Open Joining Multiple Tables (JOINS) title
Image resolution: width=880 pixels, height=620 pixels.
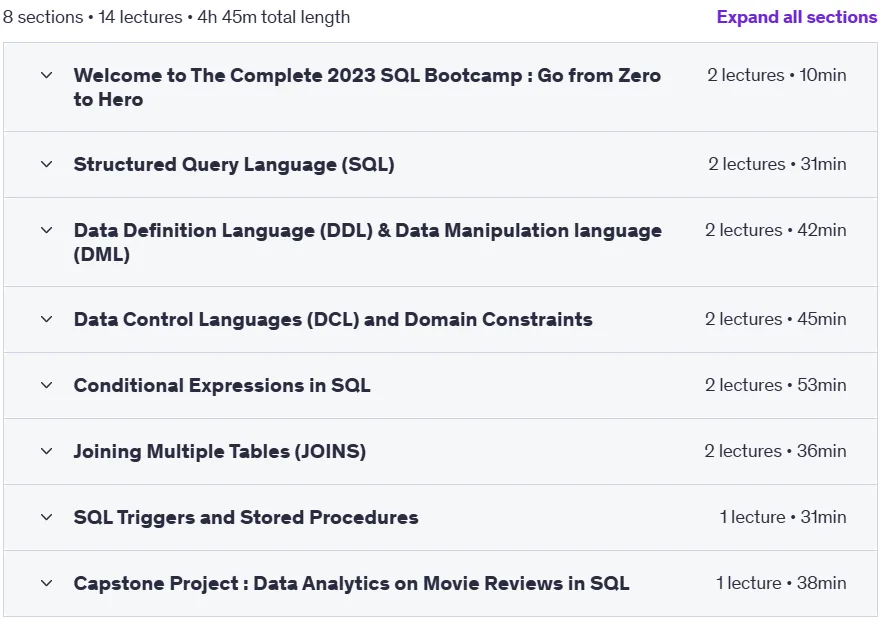pos(219,451)
